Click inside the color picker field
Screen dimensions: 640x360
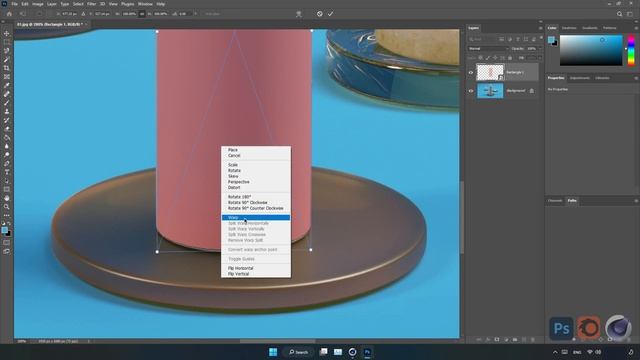tap(591, 50)
